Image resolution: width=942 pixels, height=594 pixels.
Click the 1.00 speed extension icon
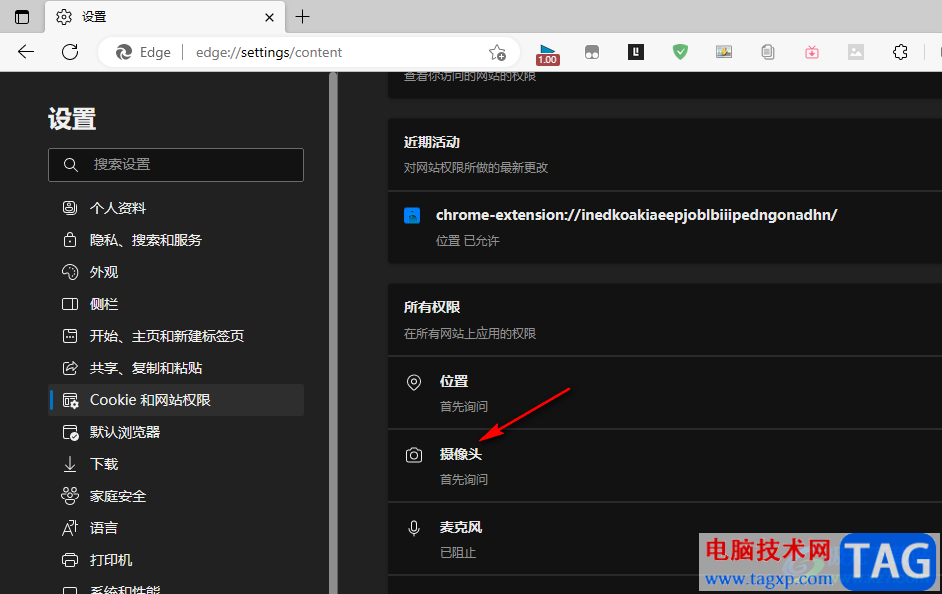tap(547, 54)
